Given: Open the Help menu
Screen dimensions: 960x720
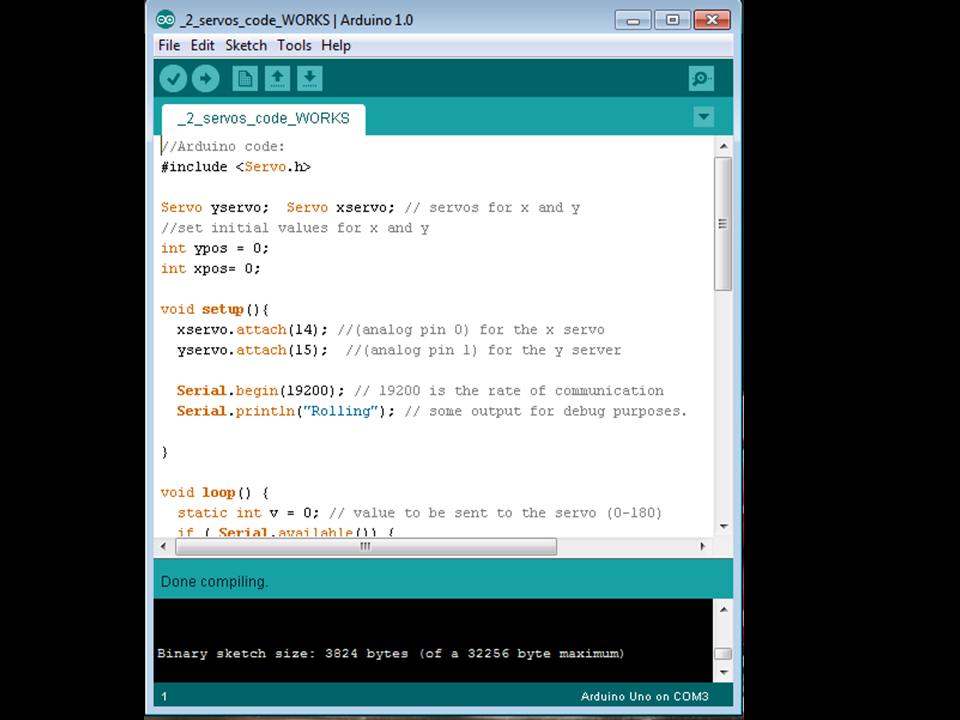Looking at the screenshot, I should (336, 45).
